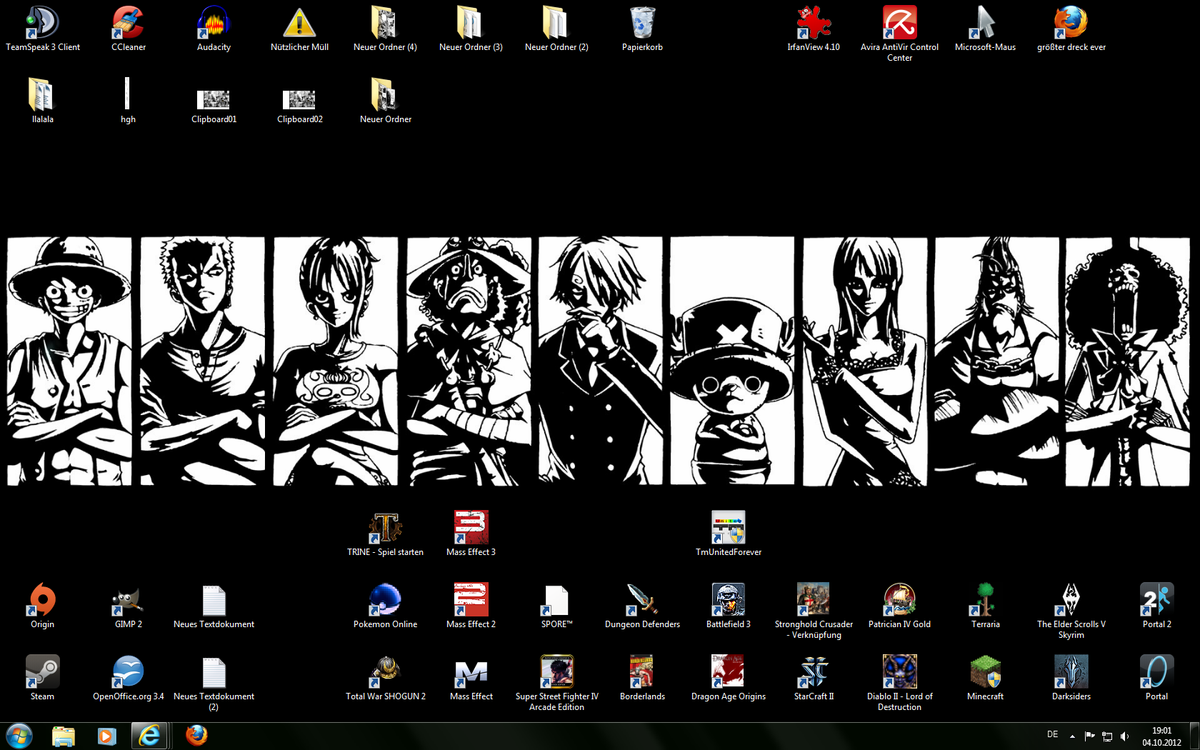Open the Audacity desktop icon
Viewport: 1200px width, 750px height.
pos(214,28)
